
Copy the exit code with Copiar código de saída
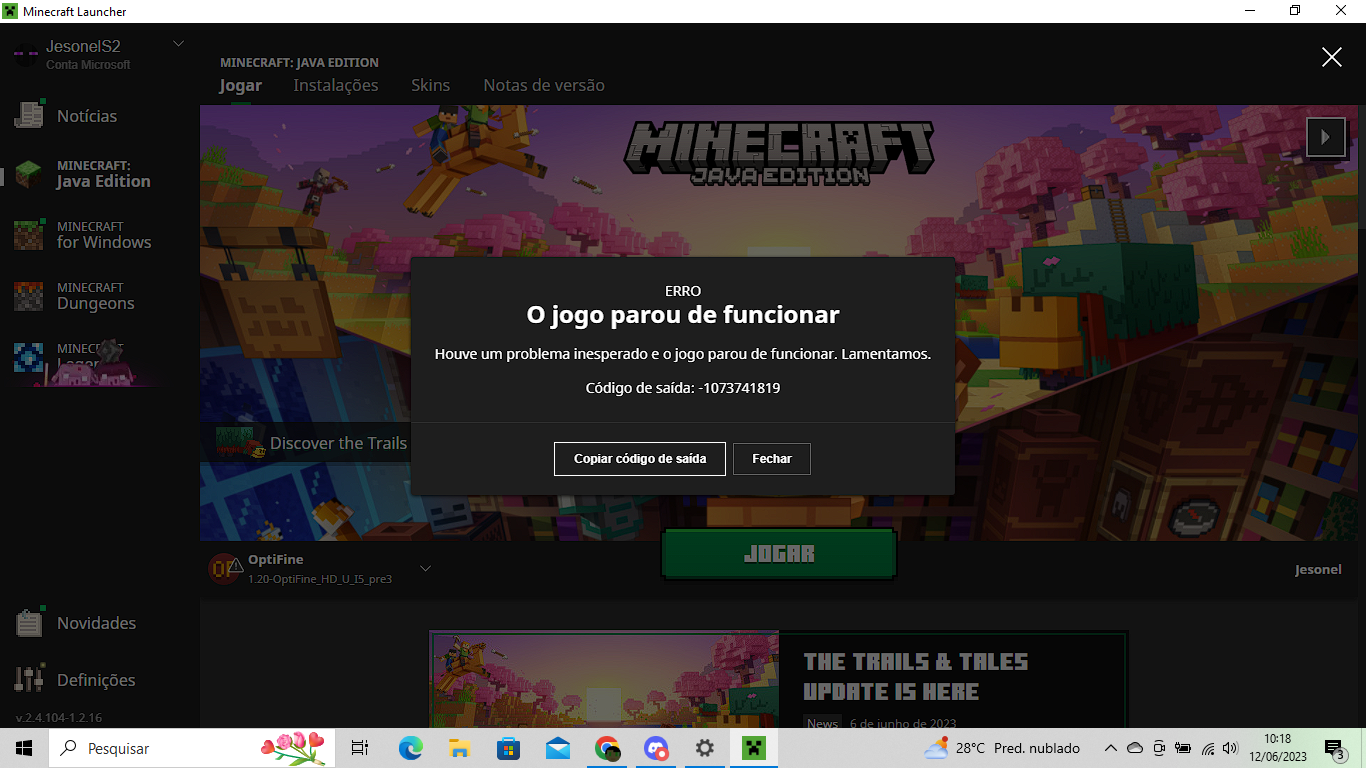640,459
